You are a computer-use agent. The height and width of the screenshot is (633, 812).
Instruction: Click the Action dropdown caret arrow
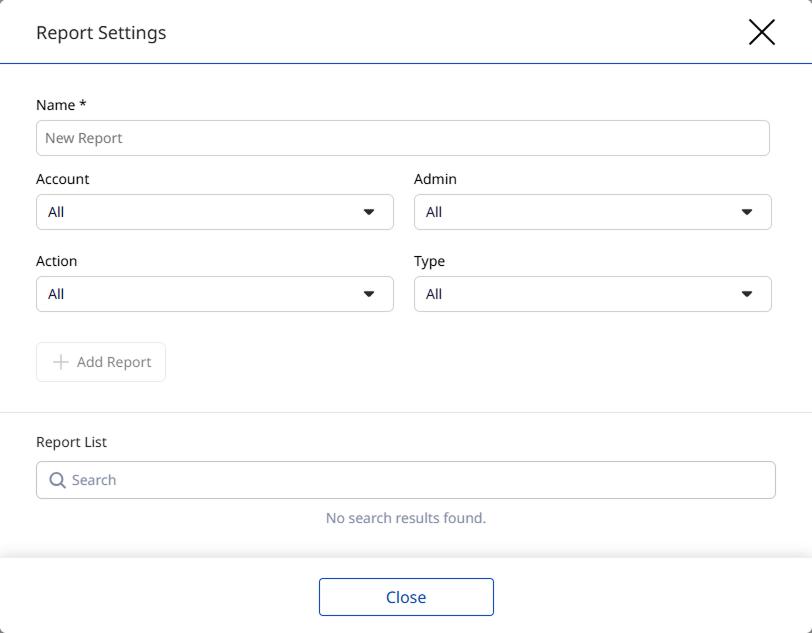pyautogui.click(x=369, y=294)
